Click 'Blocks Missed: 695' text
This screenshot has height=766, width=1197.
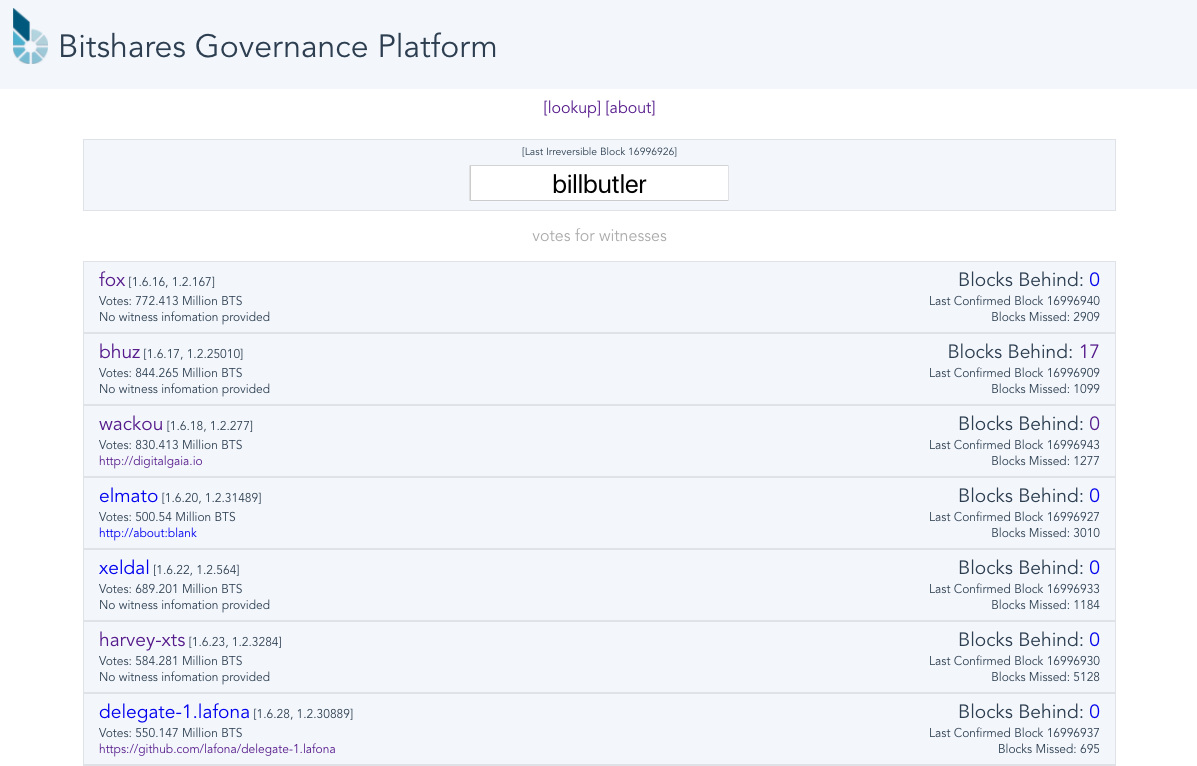click(x=1049, y=749)
